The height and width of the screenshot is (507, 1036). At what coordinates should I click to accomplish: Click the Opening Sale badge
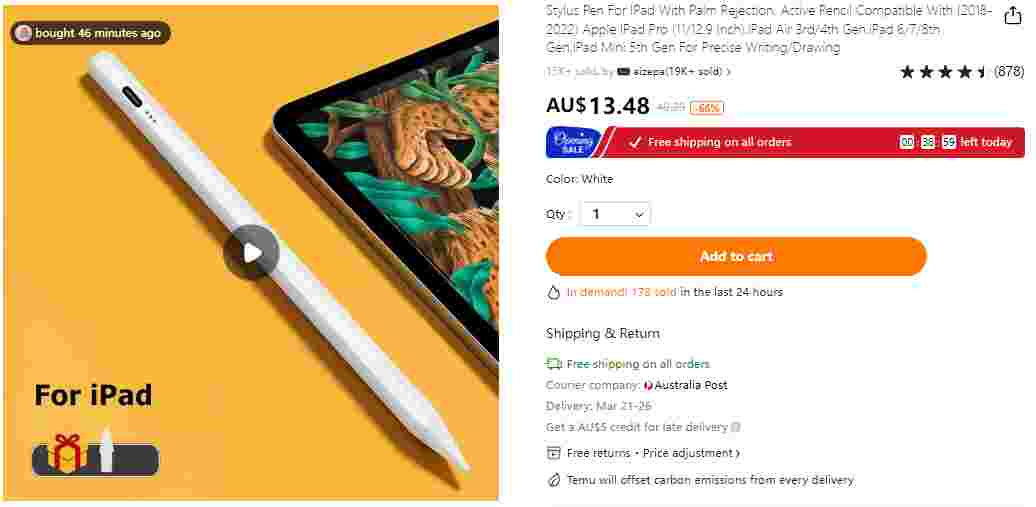point(574,142)
